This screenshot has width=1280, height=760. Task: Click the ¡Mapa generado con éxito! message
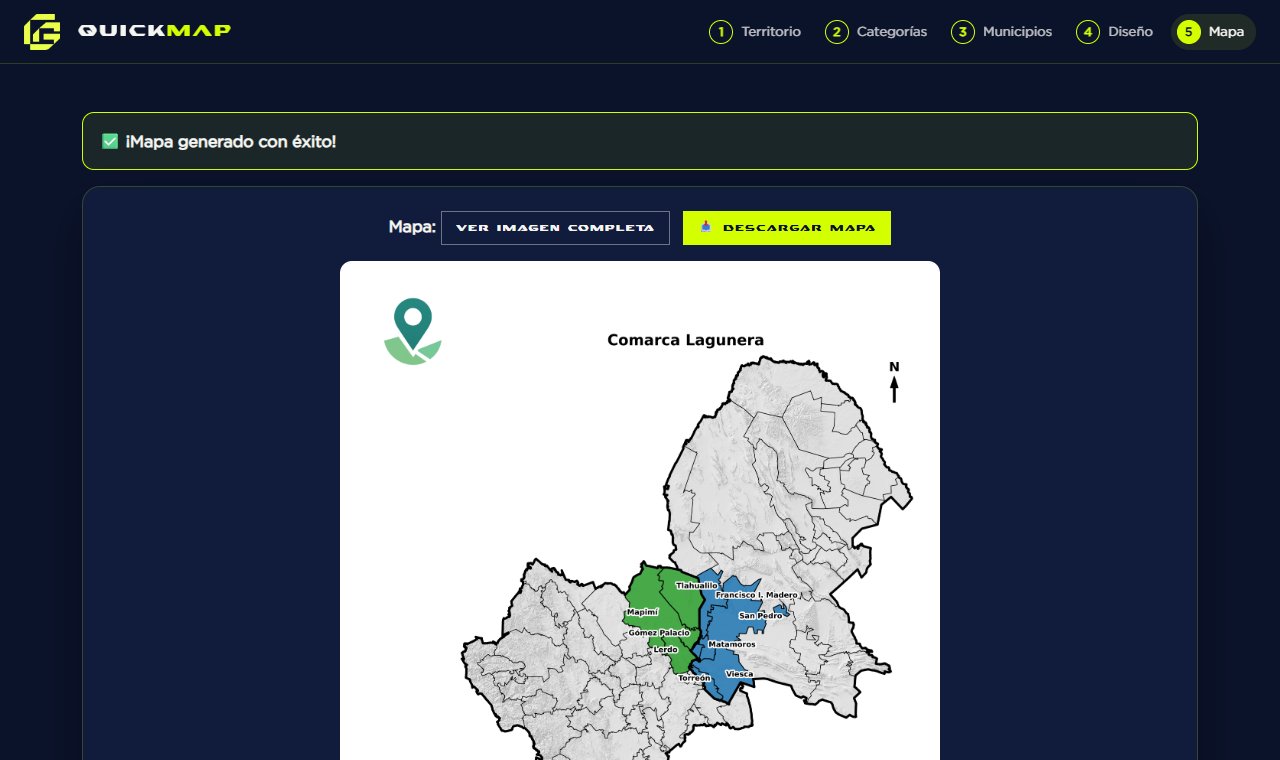coord(231,142)
